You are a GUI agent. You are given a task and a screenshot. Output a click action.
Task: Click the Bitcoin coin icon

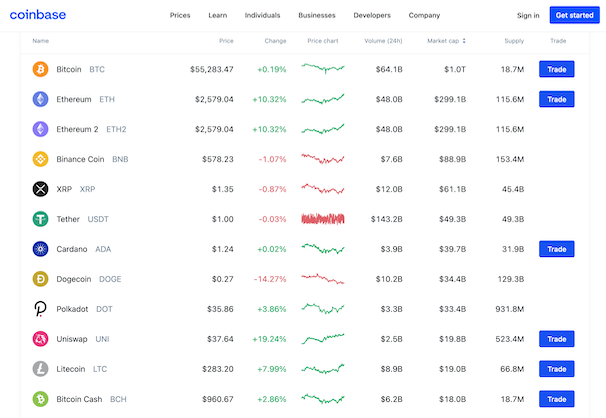pyautogui.click(x=40, y=69)
